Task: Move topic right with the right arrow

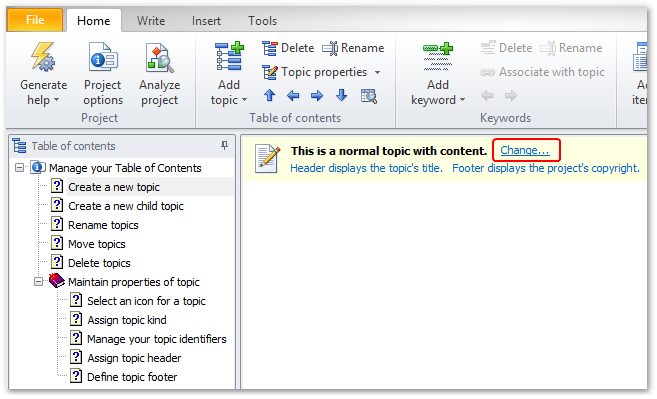Action: (317, 96)
